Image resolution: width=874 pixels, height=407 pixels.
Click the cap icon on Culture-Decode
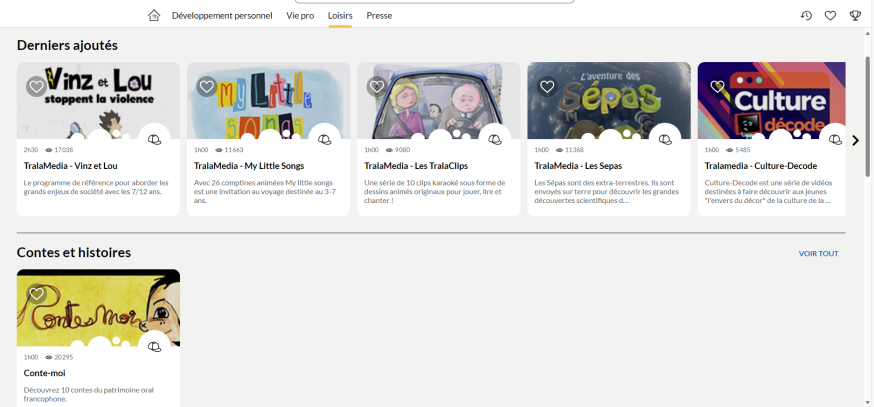click(x=835, y=139)
